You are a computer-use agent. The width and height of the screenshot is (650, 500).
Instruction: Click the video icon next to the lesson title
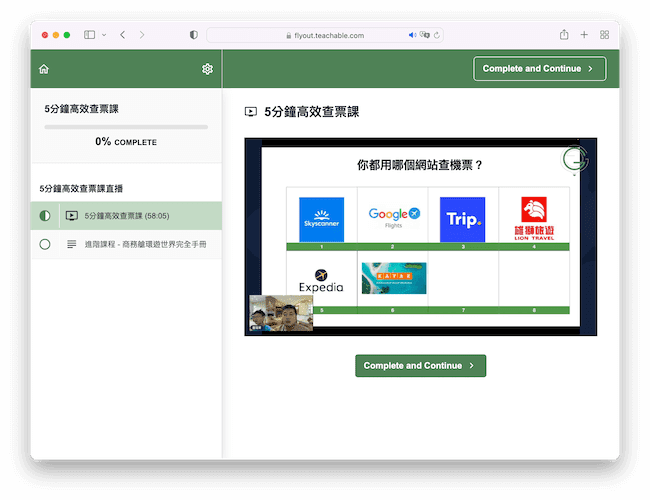click(x=251, y=112)
